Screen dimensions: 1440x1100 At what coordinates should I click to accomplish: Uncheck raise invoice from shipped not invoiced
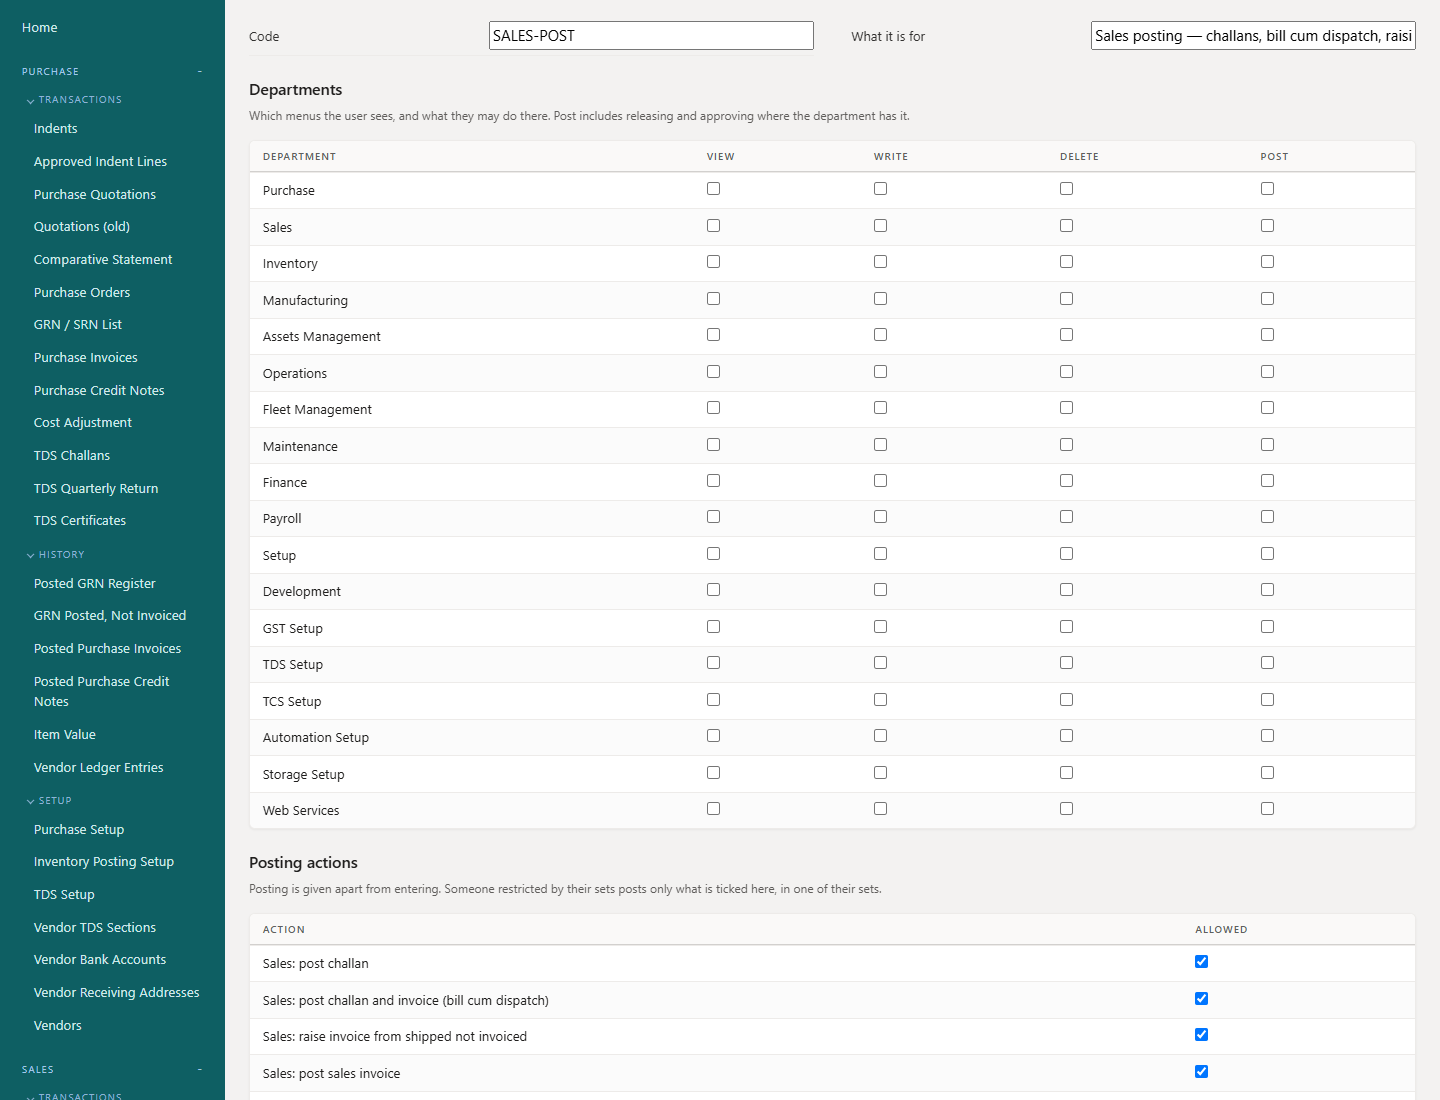[1201, 1035]
